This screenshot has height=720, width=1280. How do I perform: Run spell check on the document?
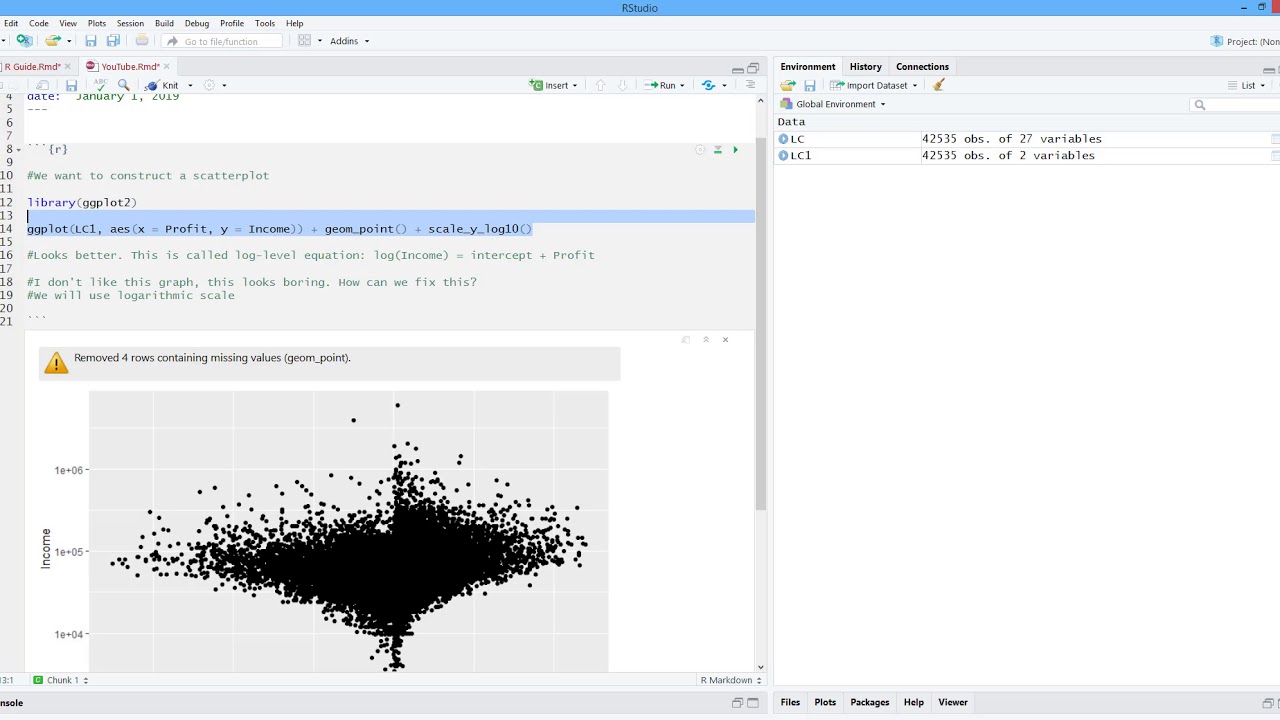click(101, 85)
